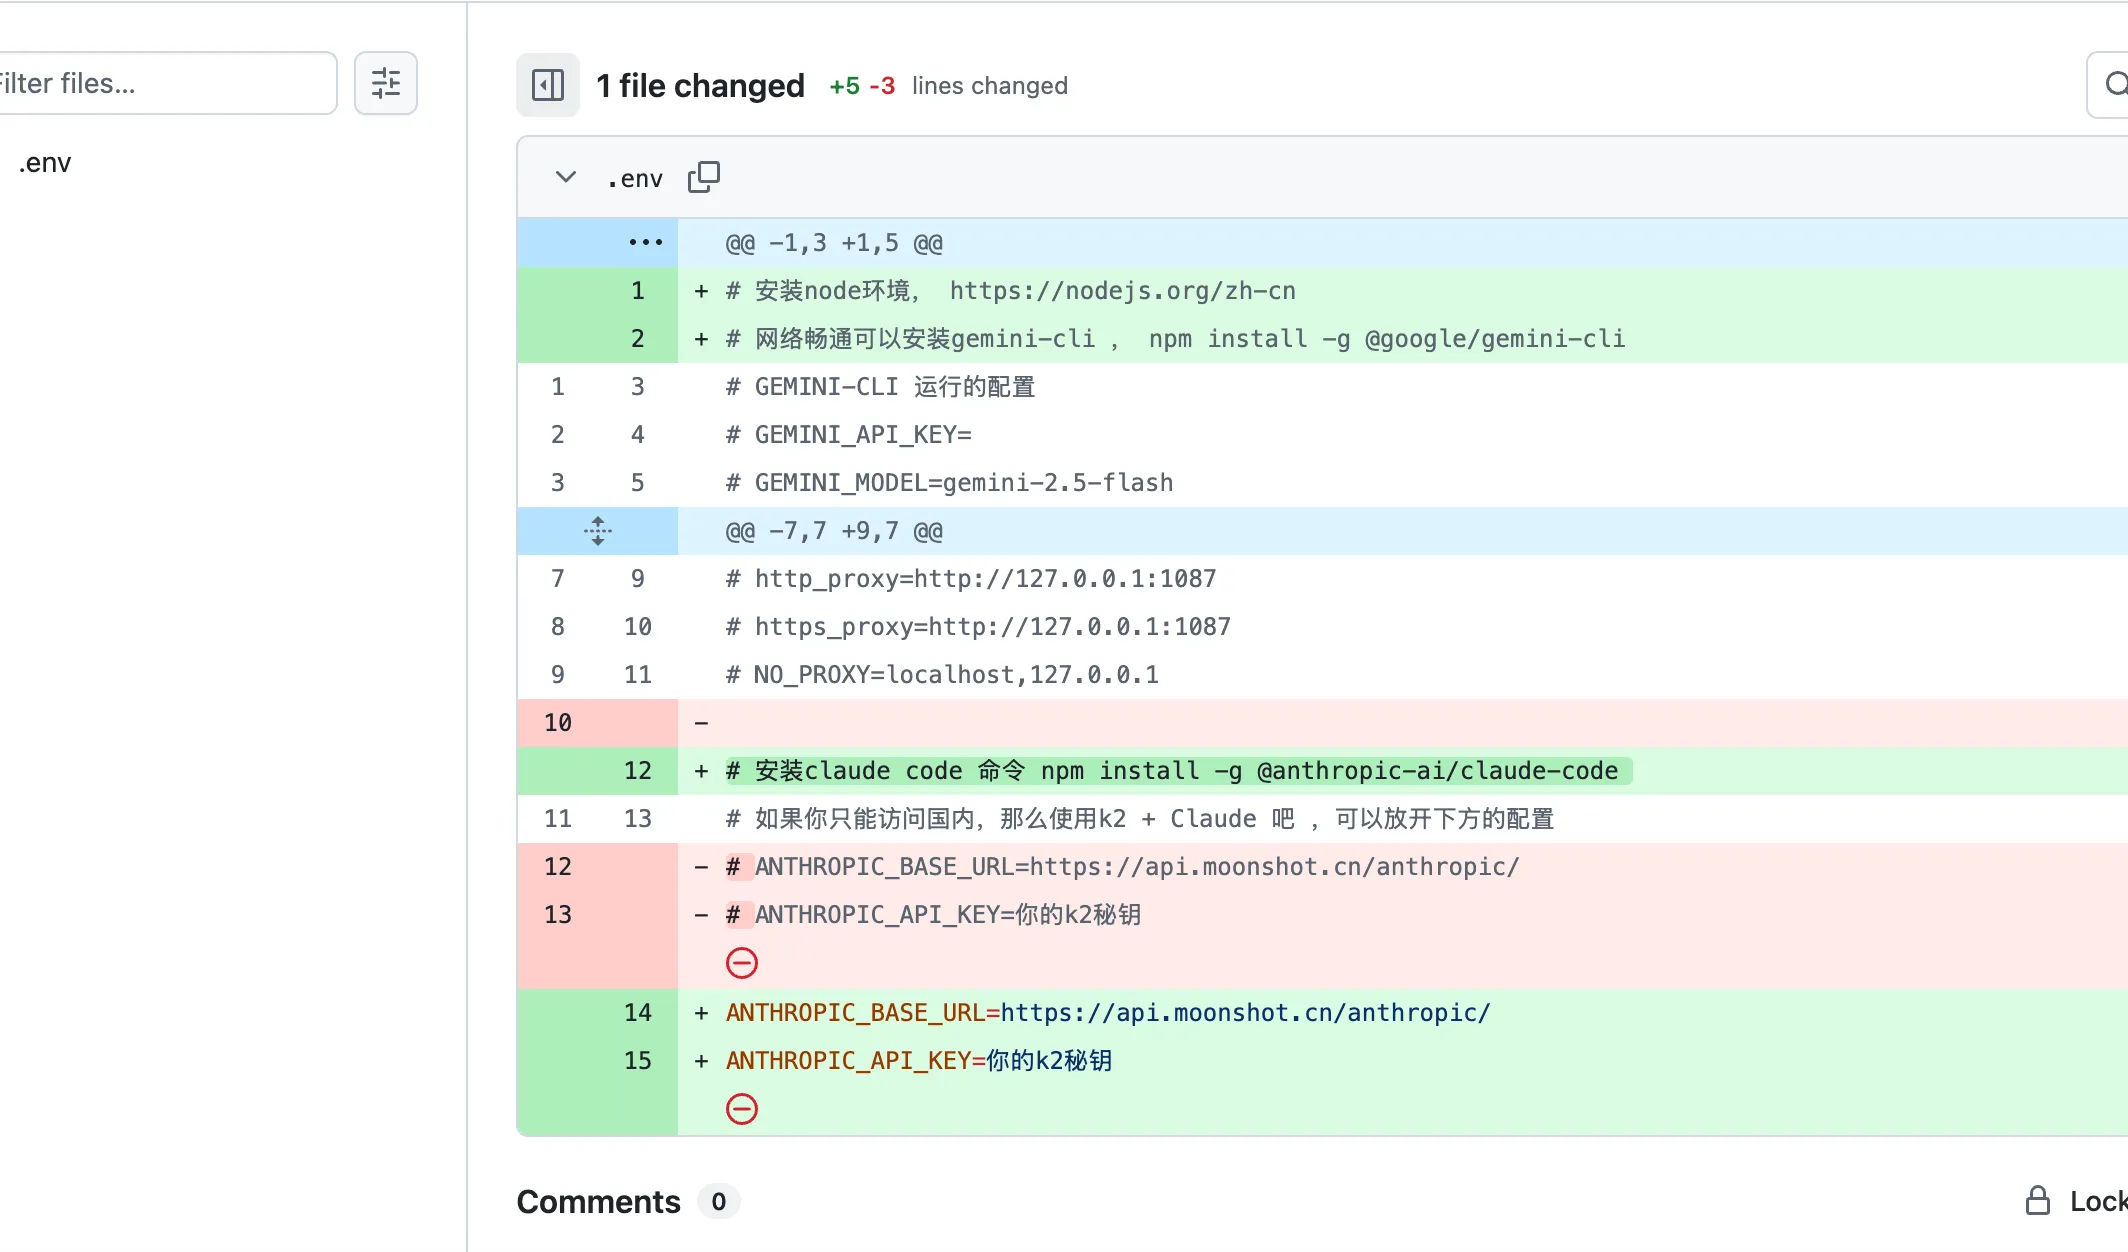Toggle the file tree sidebar panel
Viewport: 2128px width, 1252px height.
click(x=548, y=85)
